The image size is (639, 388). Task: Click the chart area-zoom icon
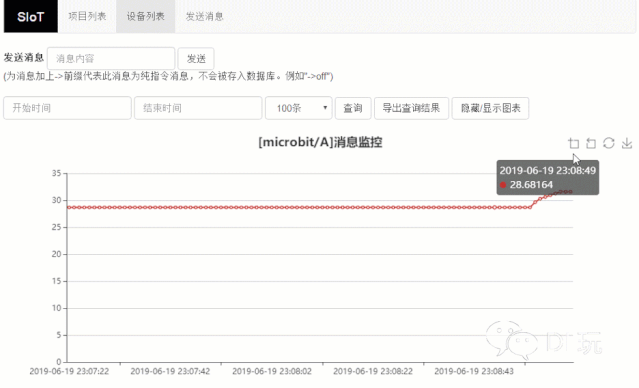[x=574, y=143]
